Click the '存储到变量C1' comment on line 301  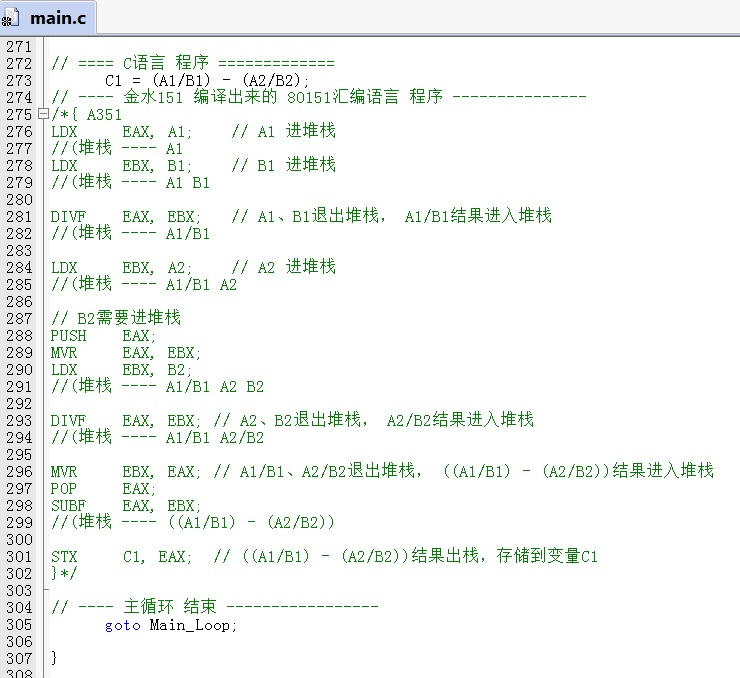[x=547, y=555]
